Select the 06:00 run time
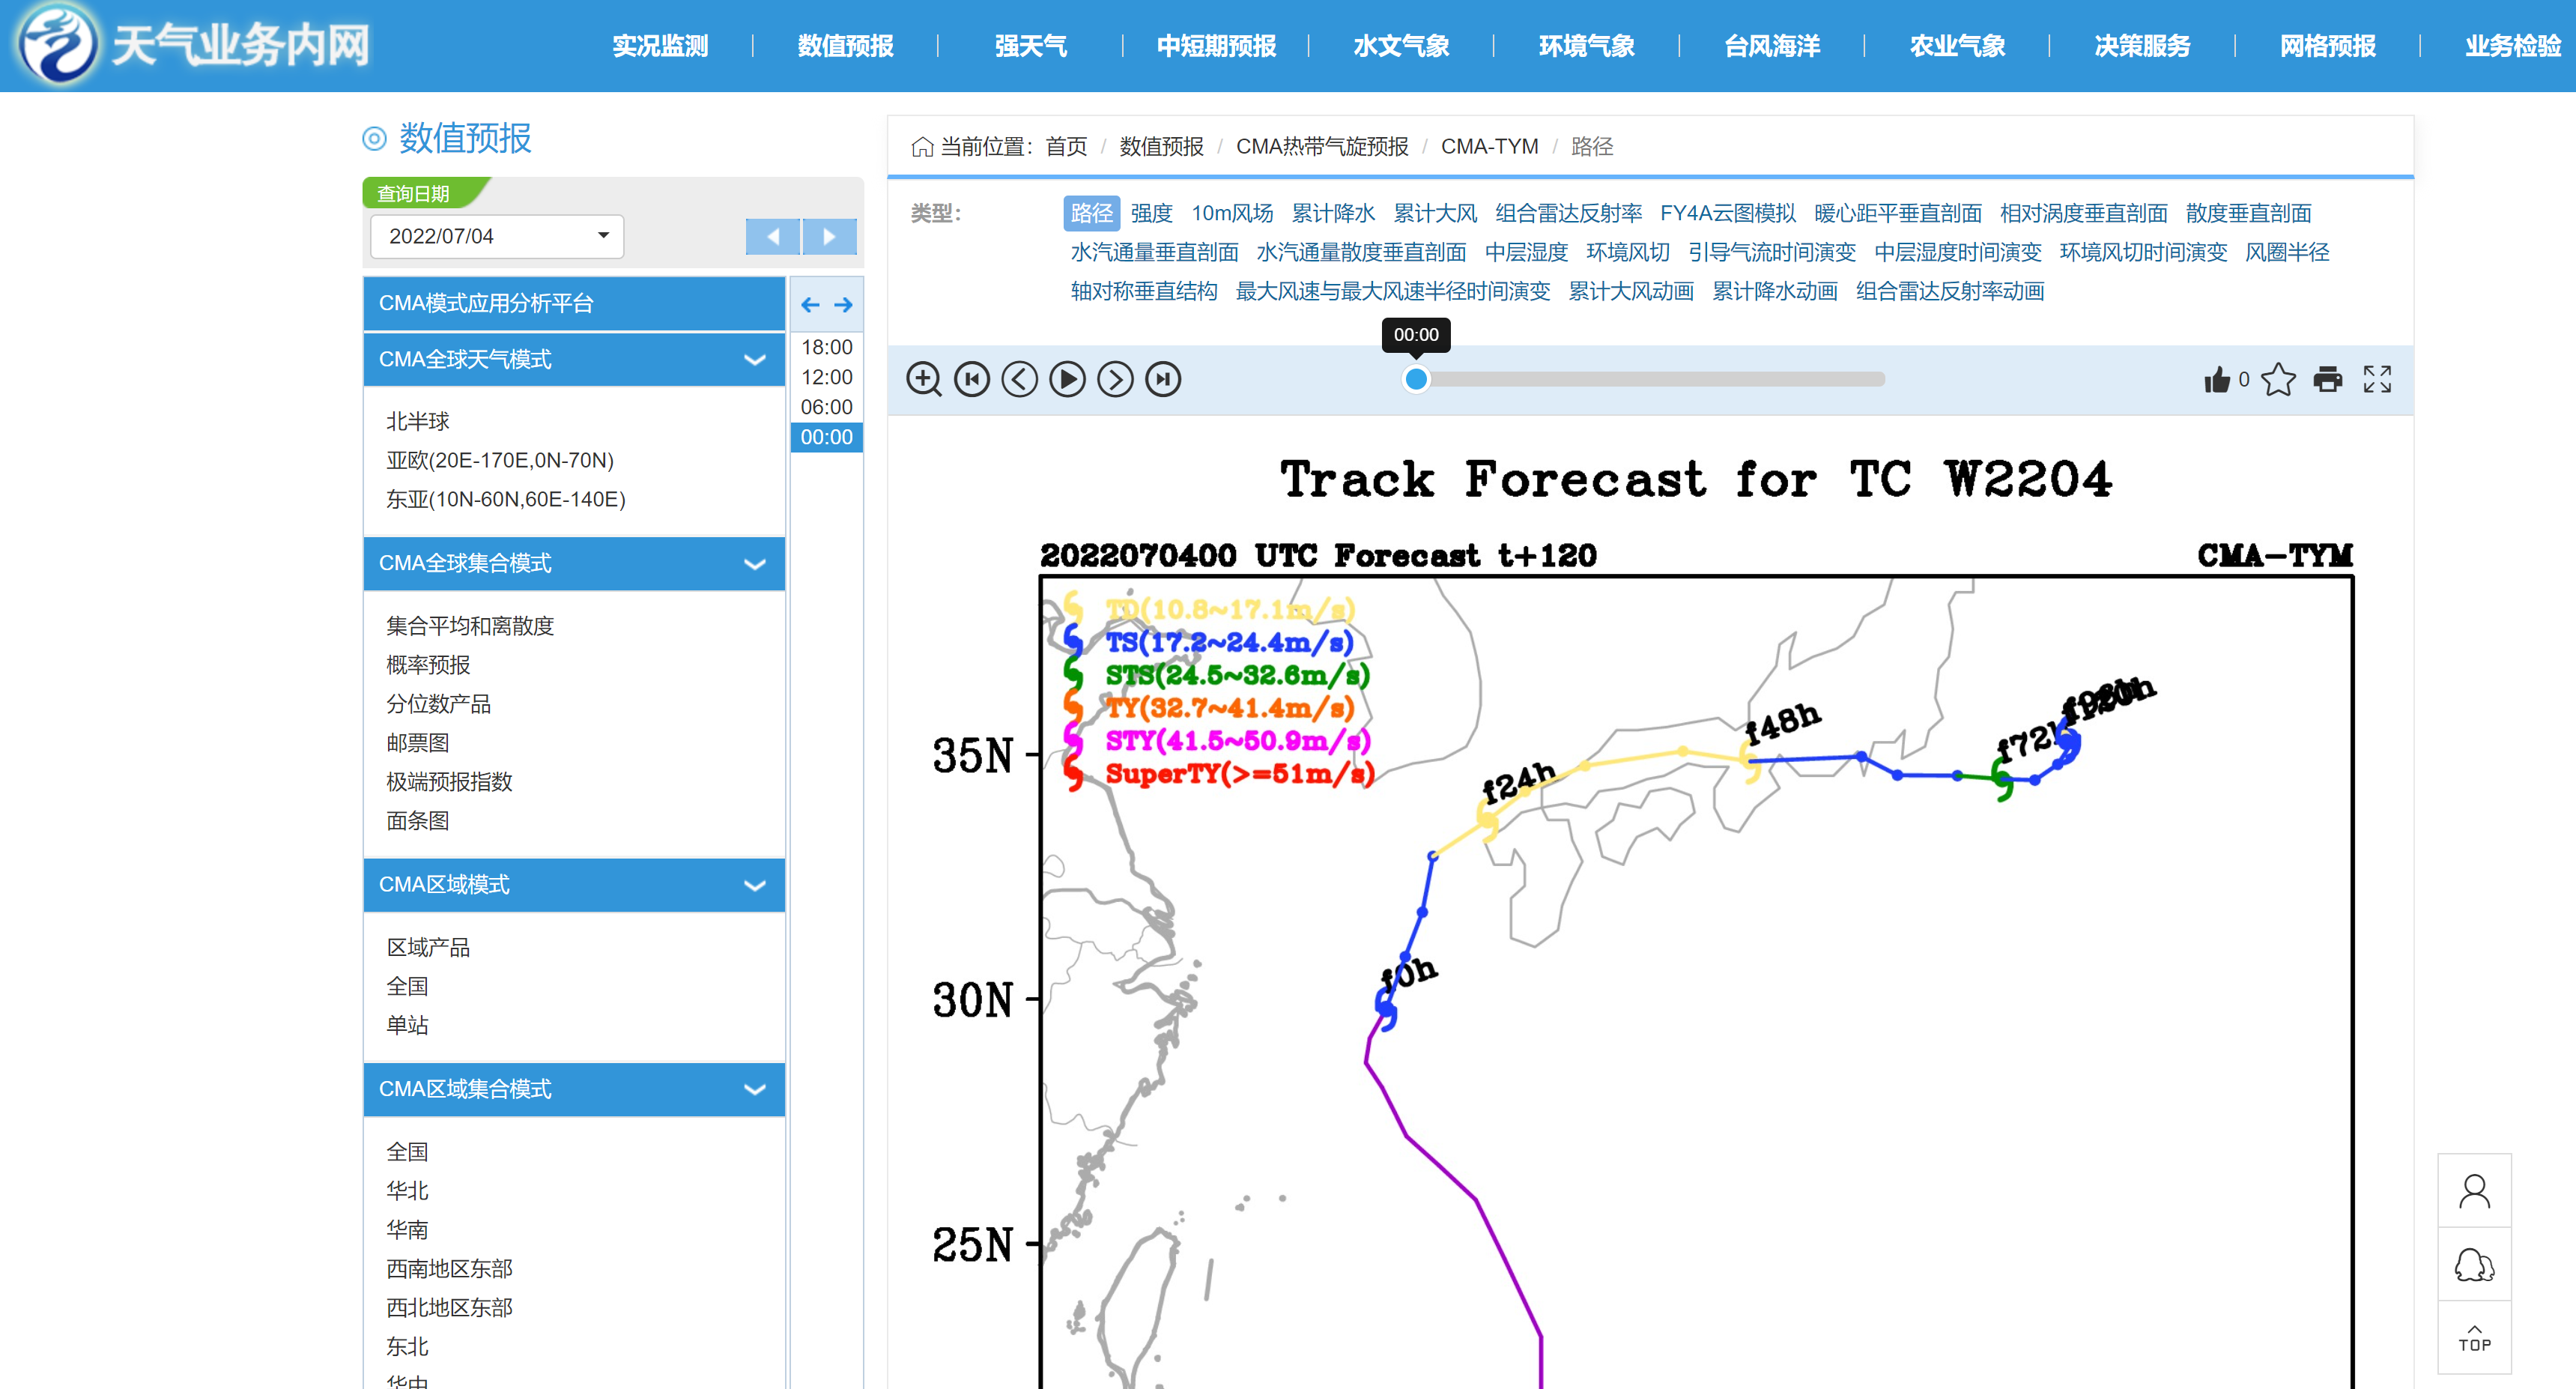Viewport: 2576px width, 1389px height. [x=826, y=407]
